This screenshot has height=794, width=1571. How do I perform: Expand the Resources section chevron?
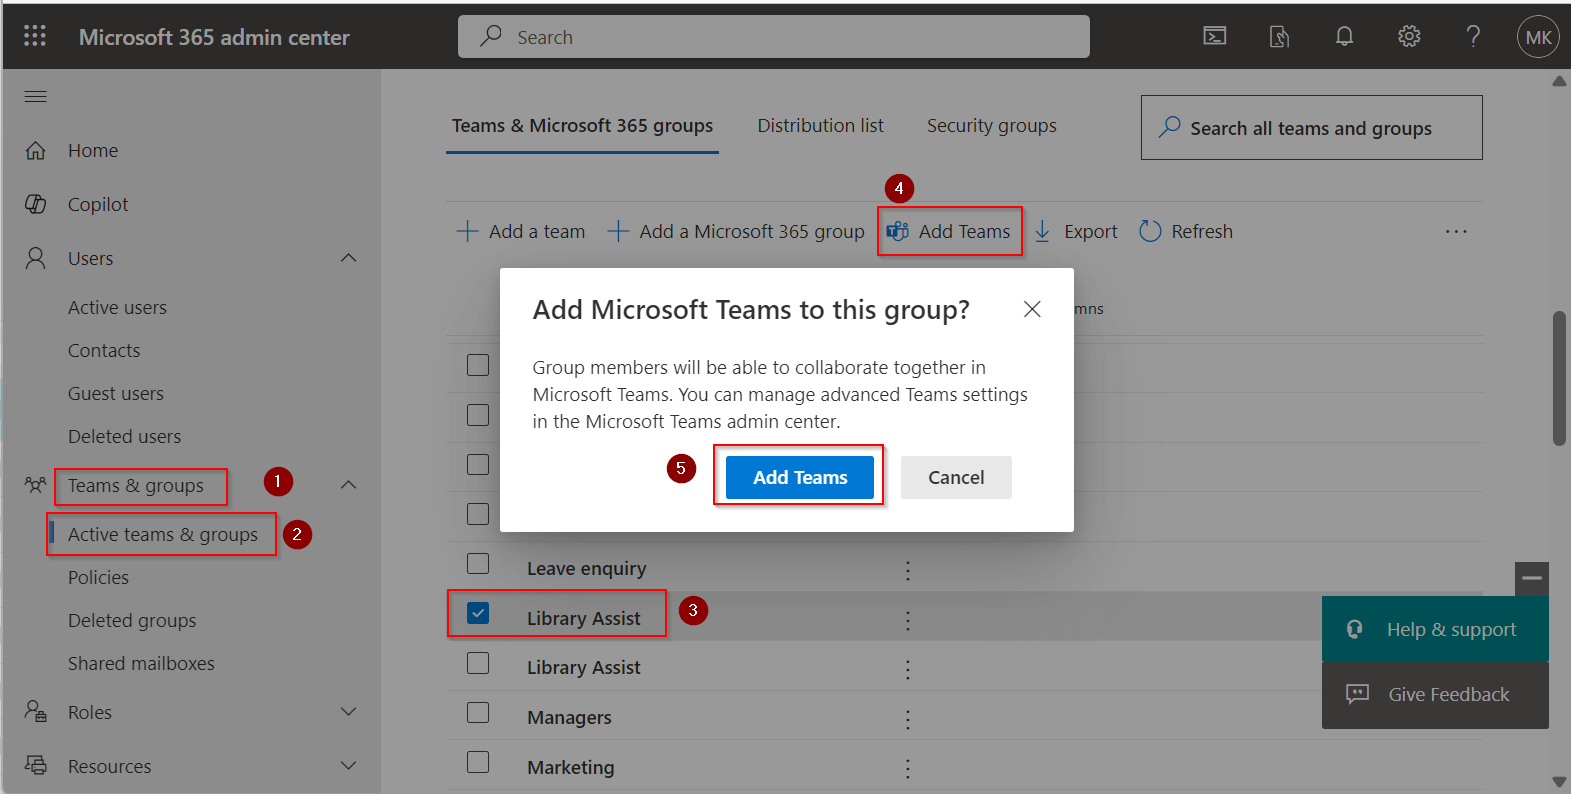tap(348, 766)
